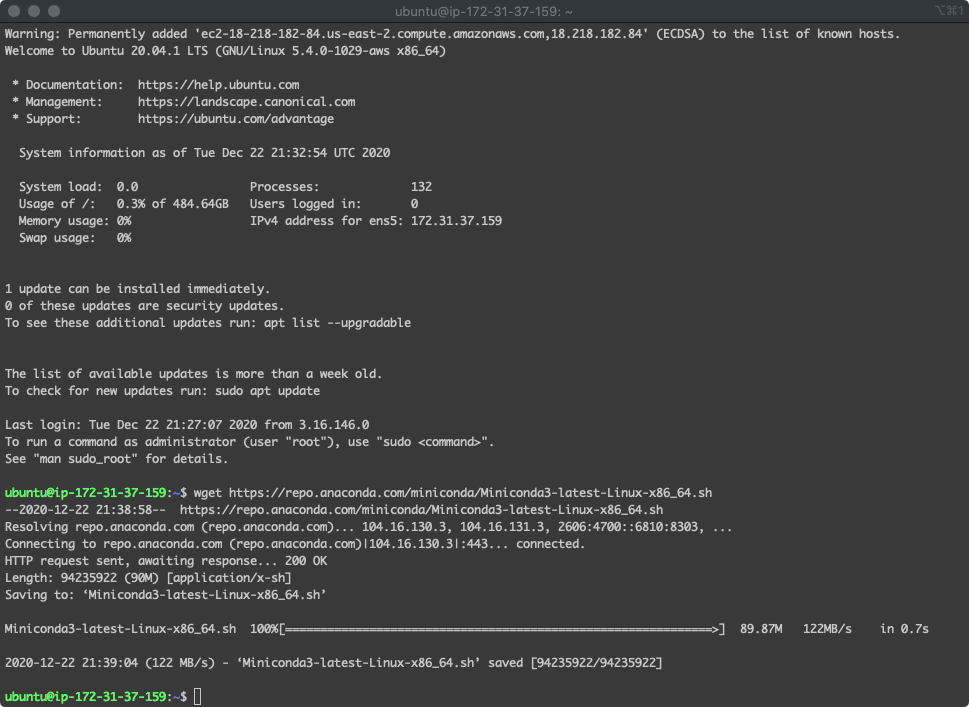Click the last green prompt at the bottom

click(96, 696)
